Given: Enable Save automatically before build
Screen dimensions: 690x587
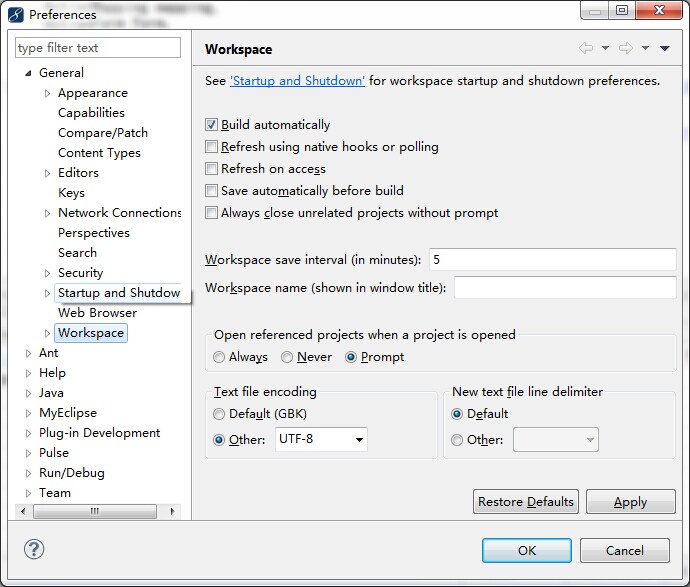Looking at the screenshot, I should 211,191.
